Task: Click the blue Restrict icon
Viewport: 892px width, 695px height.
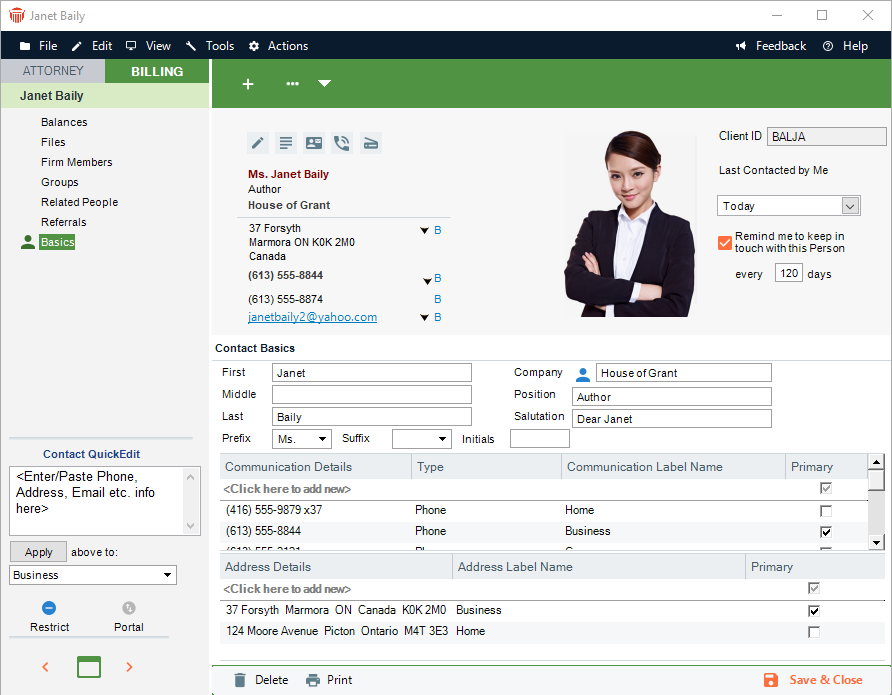Action: click(49, 608)
